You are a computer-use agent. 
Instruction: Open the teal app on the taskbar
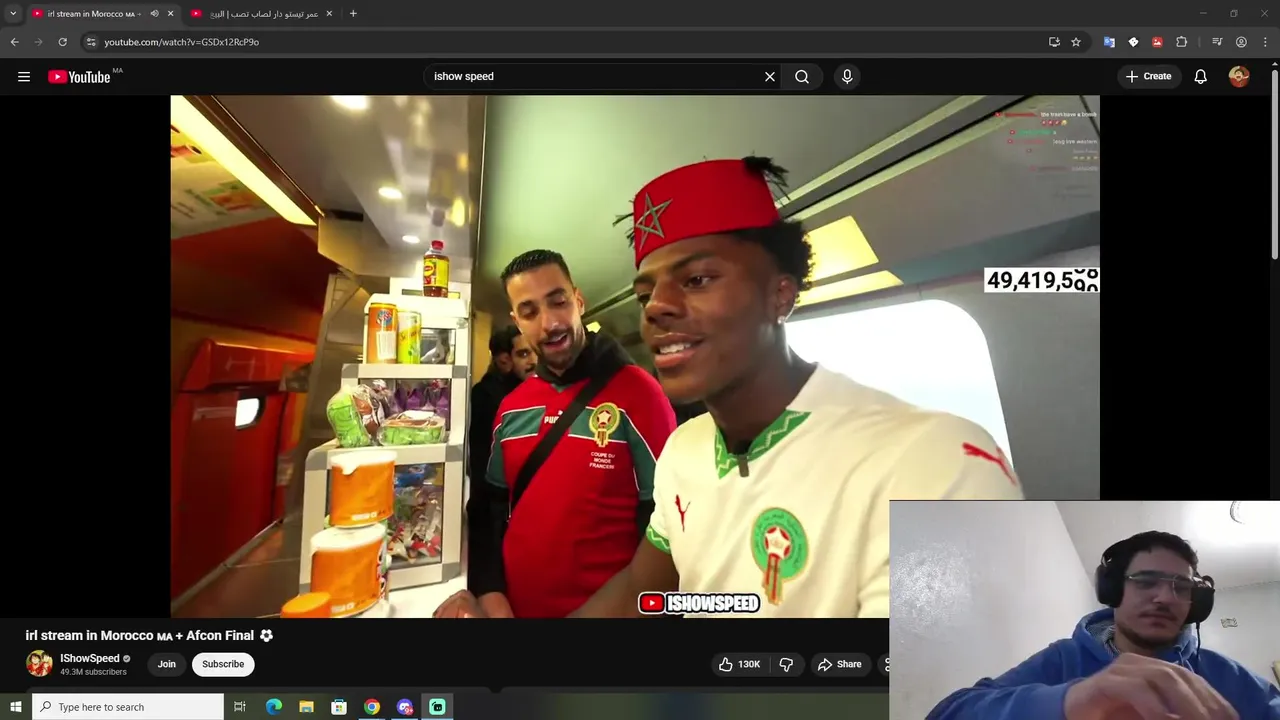point(437,707)
